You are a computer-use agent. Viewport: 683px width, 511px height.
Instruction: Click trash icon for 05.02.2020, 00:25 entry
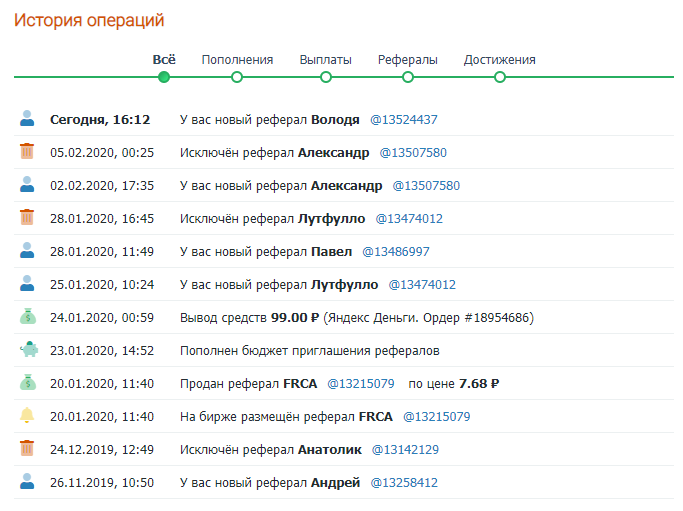click(27, 151)
